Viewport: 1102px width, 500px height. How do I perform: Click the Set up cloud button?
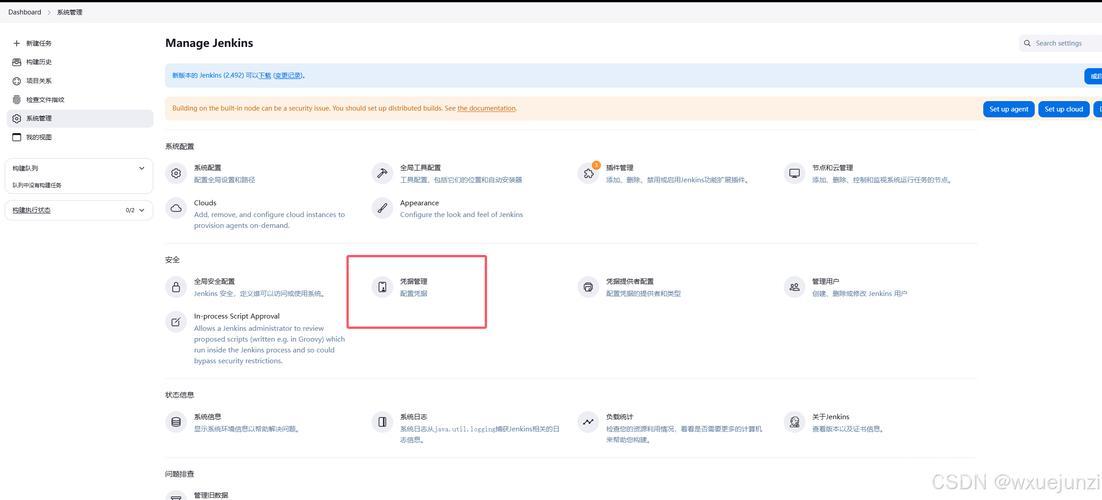1064,109
